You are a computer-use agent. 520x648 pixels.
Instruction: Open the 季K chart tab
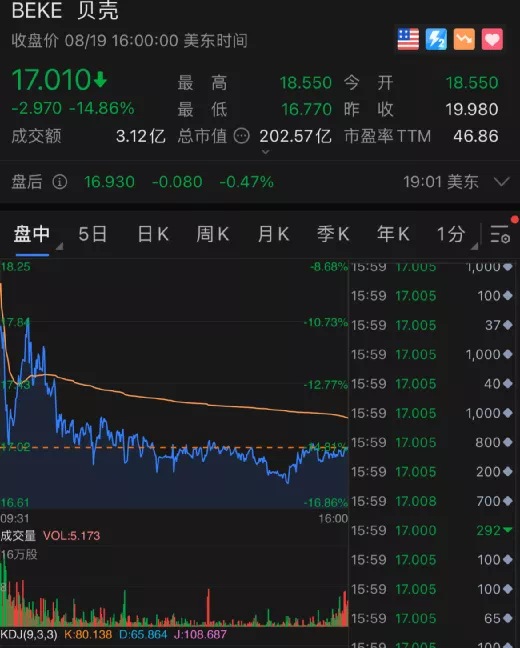point(333,234)
